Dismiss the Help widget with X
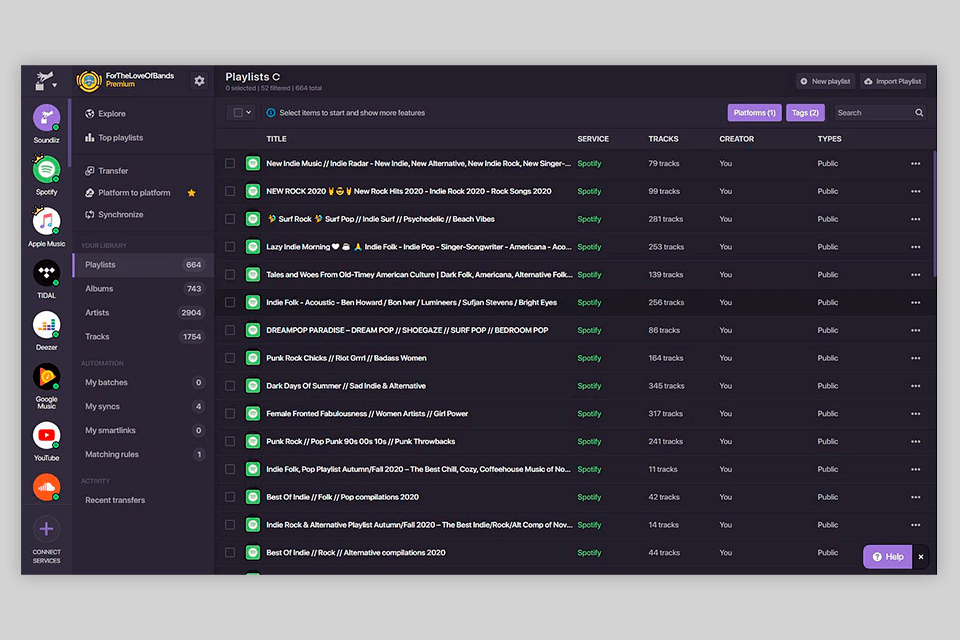Viewport: 960px width, 640px height. [921, 557]
